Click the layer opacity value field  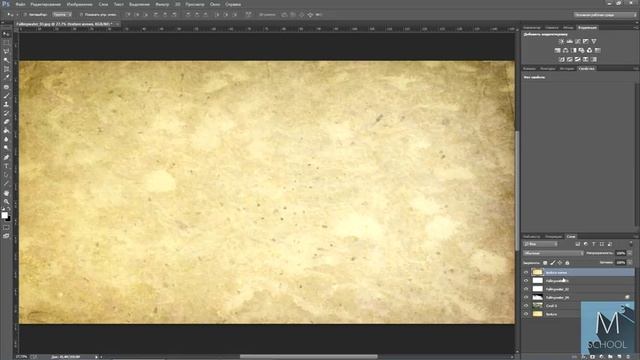point(620,253)
